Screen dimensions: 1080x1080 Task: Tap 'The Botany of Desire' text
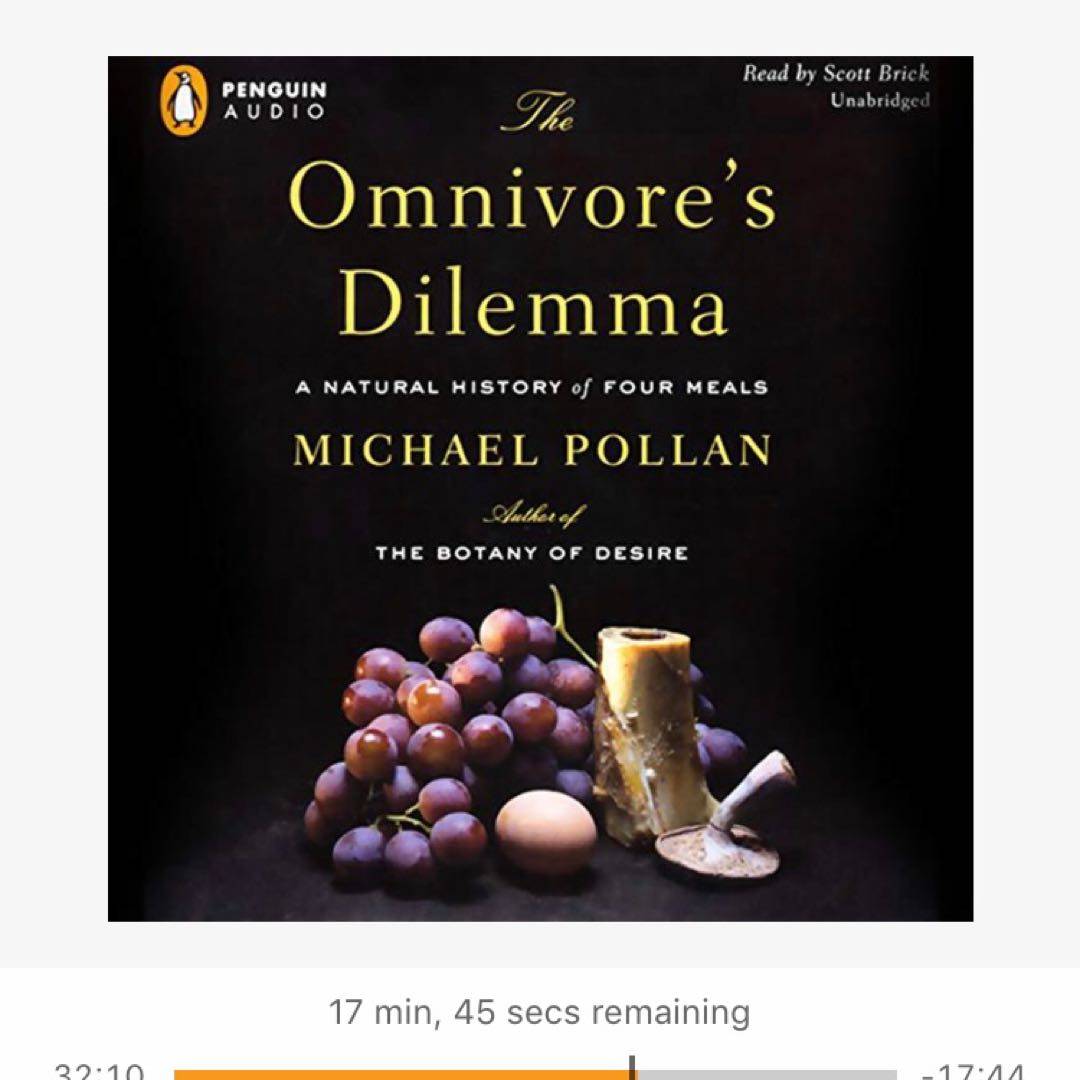[x=532, y=553]
